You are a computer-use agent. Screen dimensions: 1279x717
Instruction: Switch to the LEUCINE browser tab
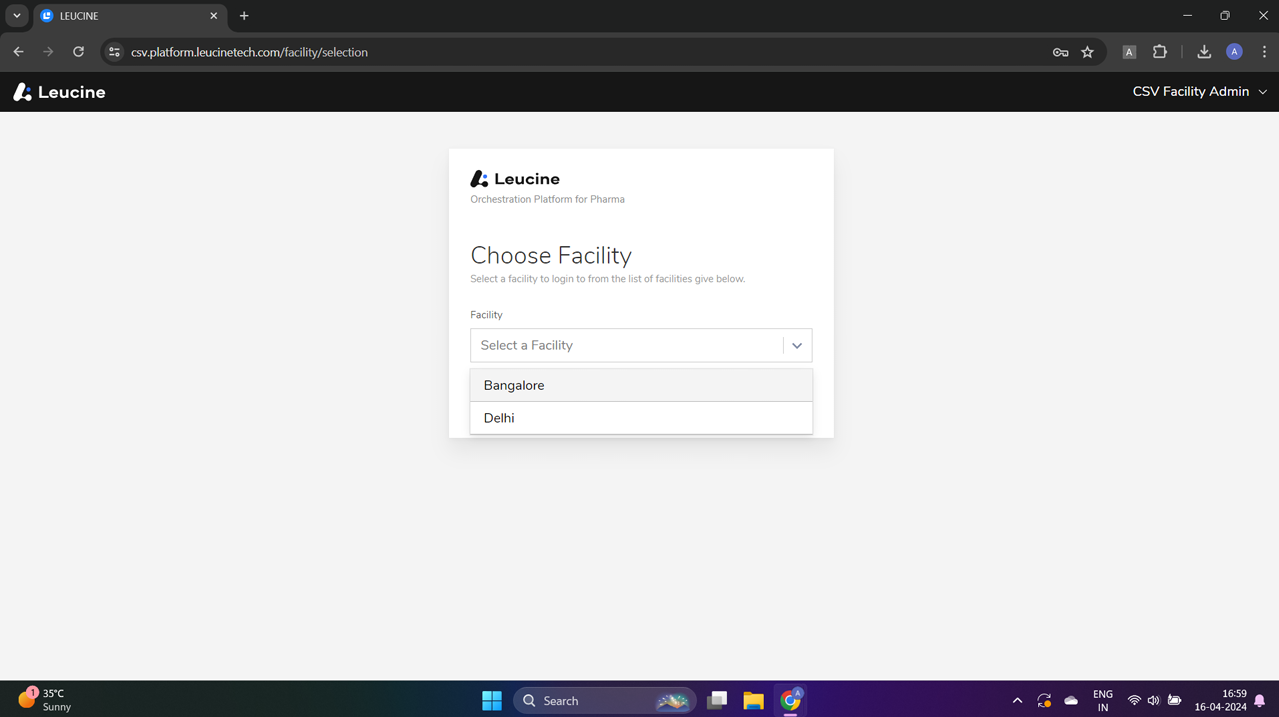tap(129, 16)
